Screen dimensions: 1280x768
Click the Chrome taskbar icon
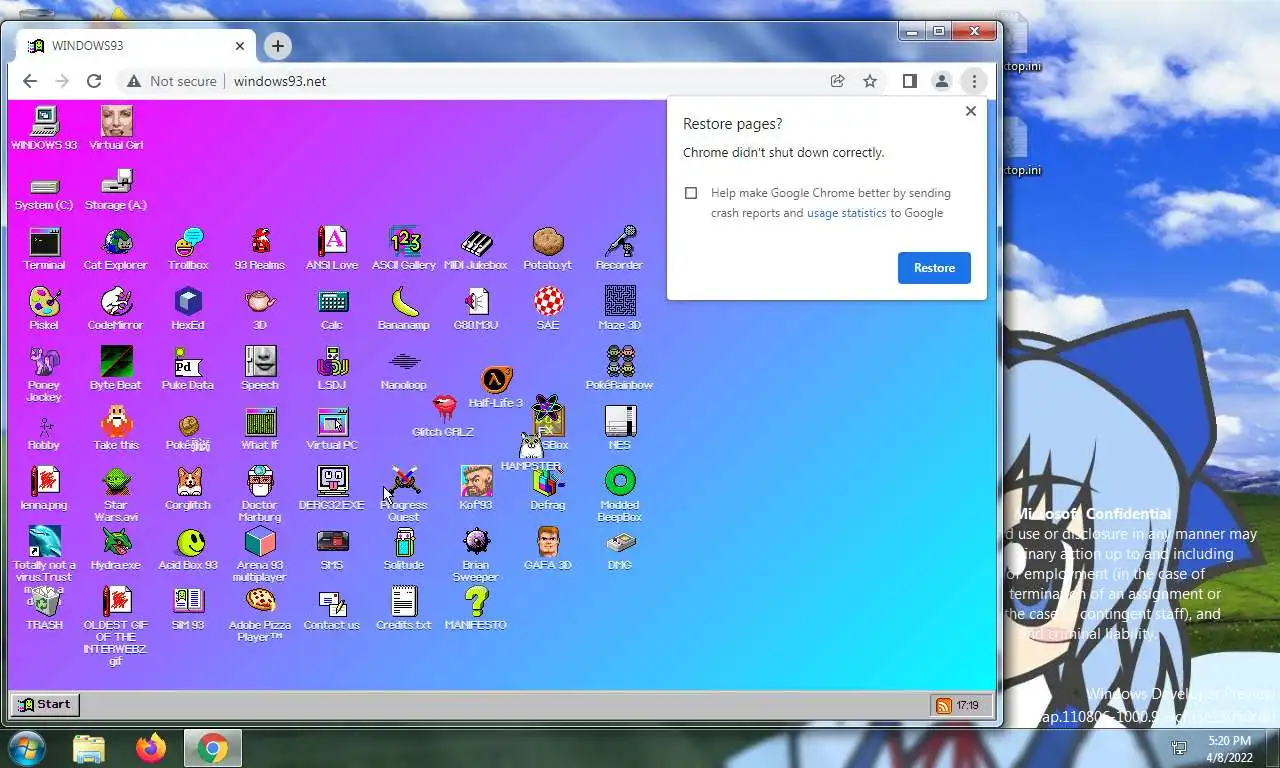click(x=212, y=748)
